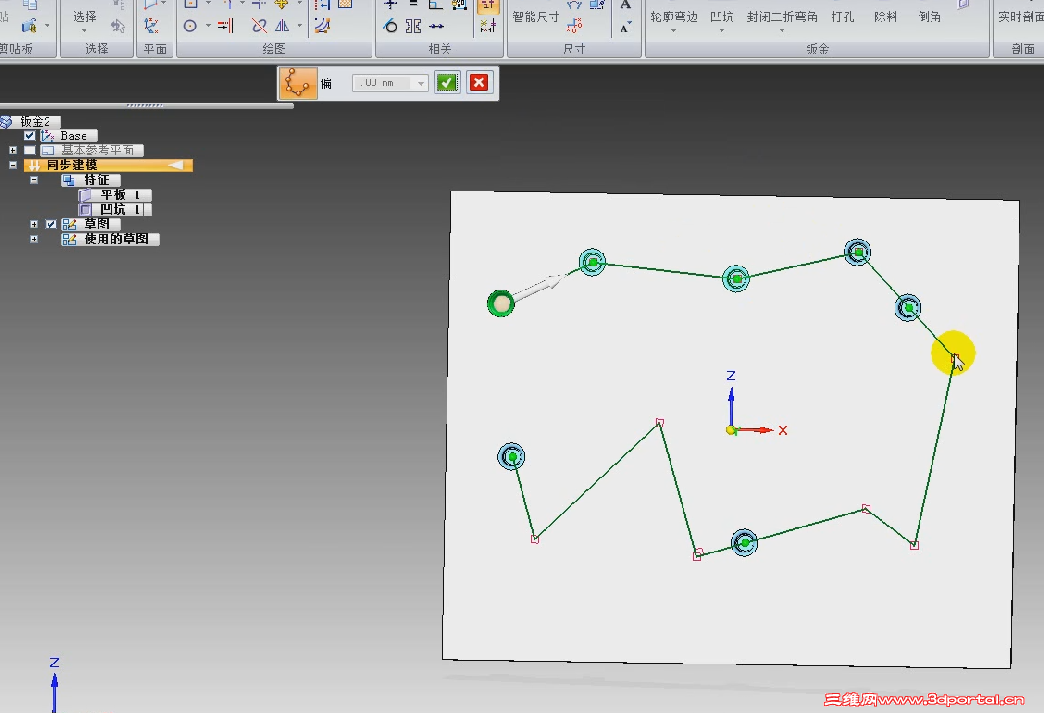Toggle the Base coordinate system checkbox
This screenshot has width=1044, height=713.
coord(29,136)
